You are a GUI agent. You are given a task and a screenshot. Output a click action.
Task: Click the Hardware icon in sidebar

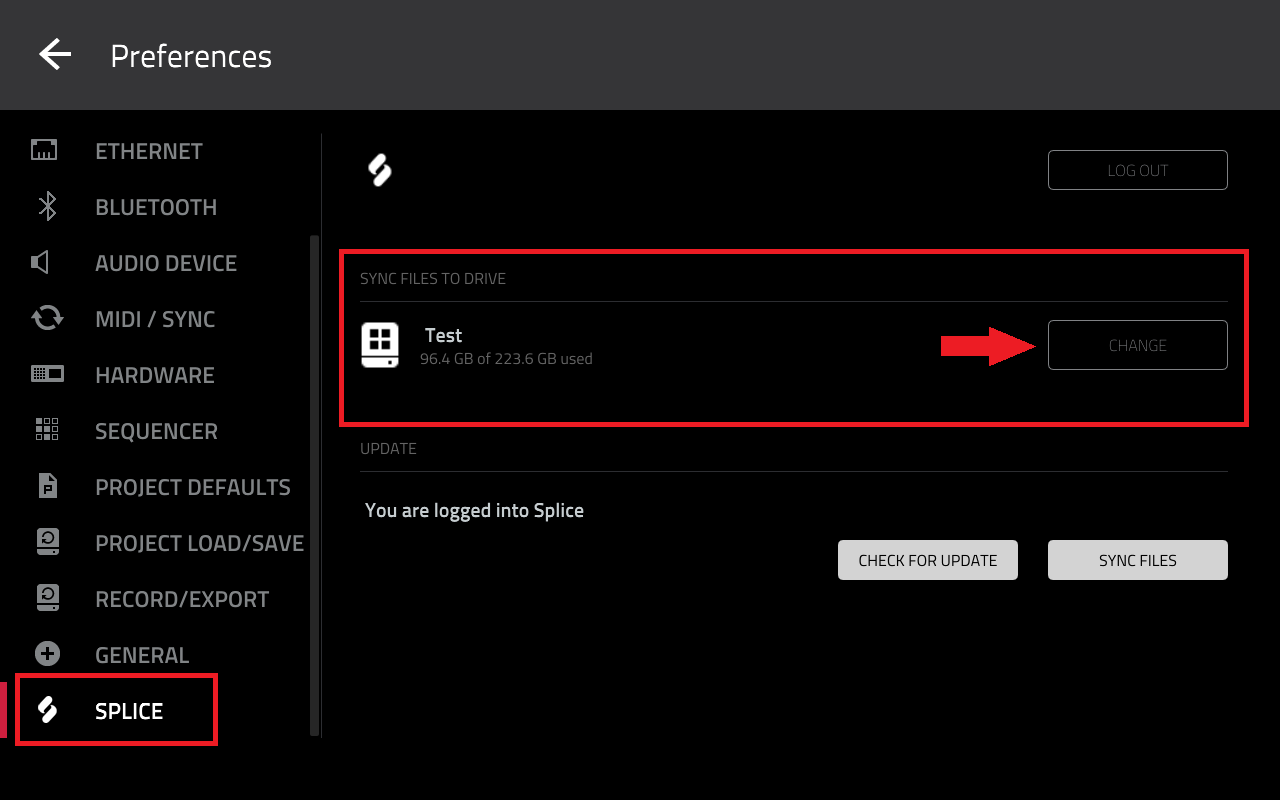[47, 374]
